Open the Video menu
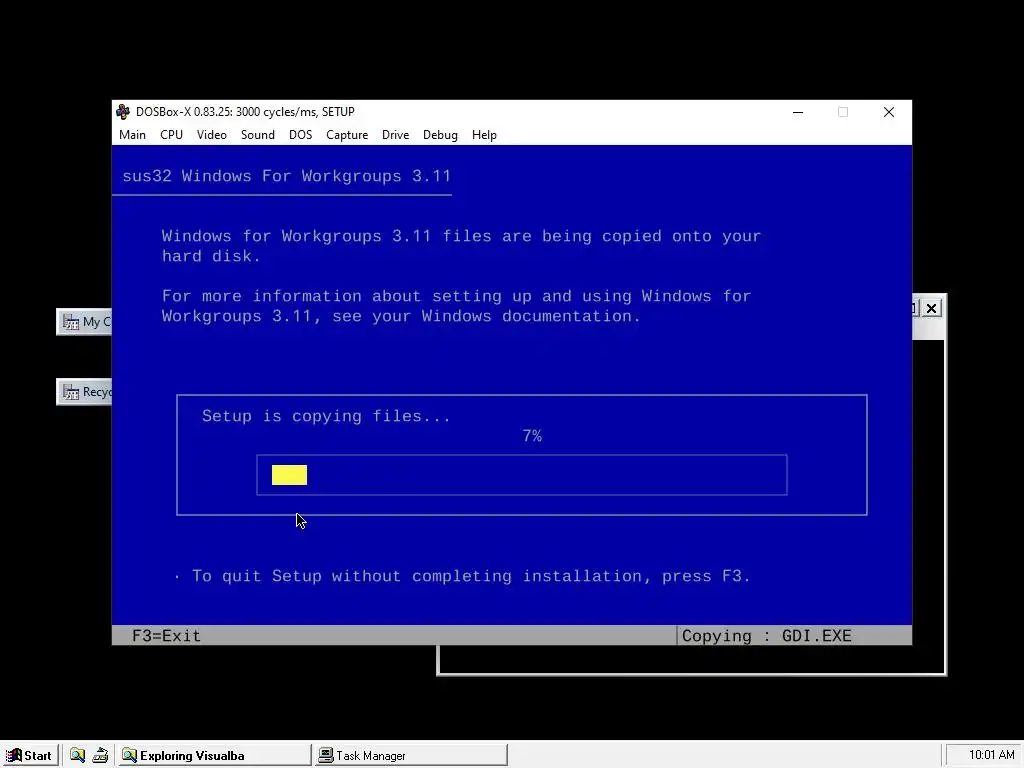 pos(212,135)
